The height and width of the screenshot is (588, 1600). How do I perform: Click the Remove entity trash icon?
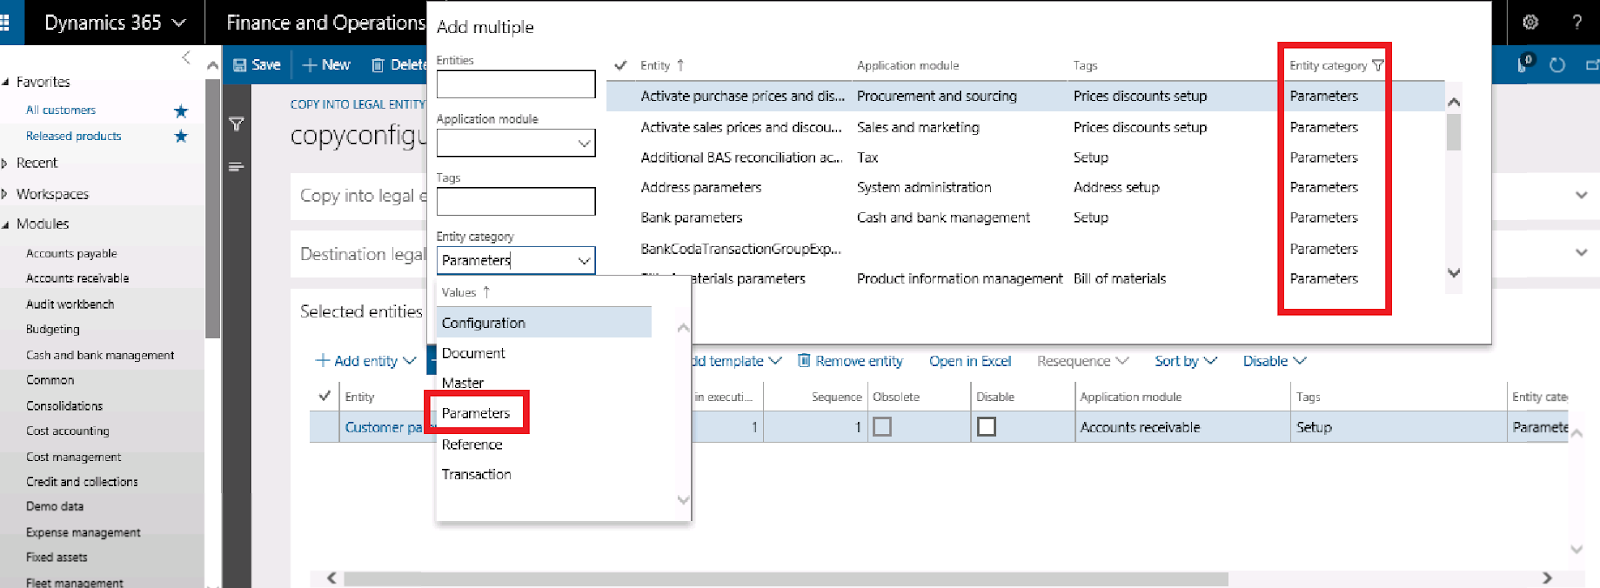click(x=804, y=361)
